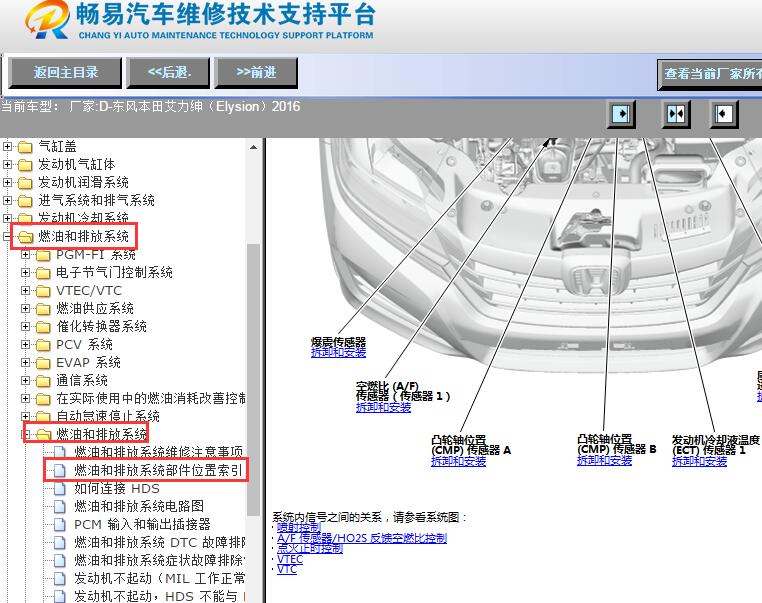Click the 燃油和排放系统 DTC document icon
762x603 pixels.
[x=60, y=542]
